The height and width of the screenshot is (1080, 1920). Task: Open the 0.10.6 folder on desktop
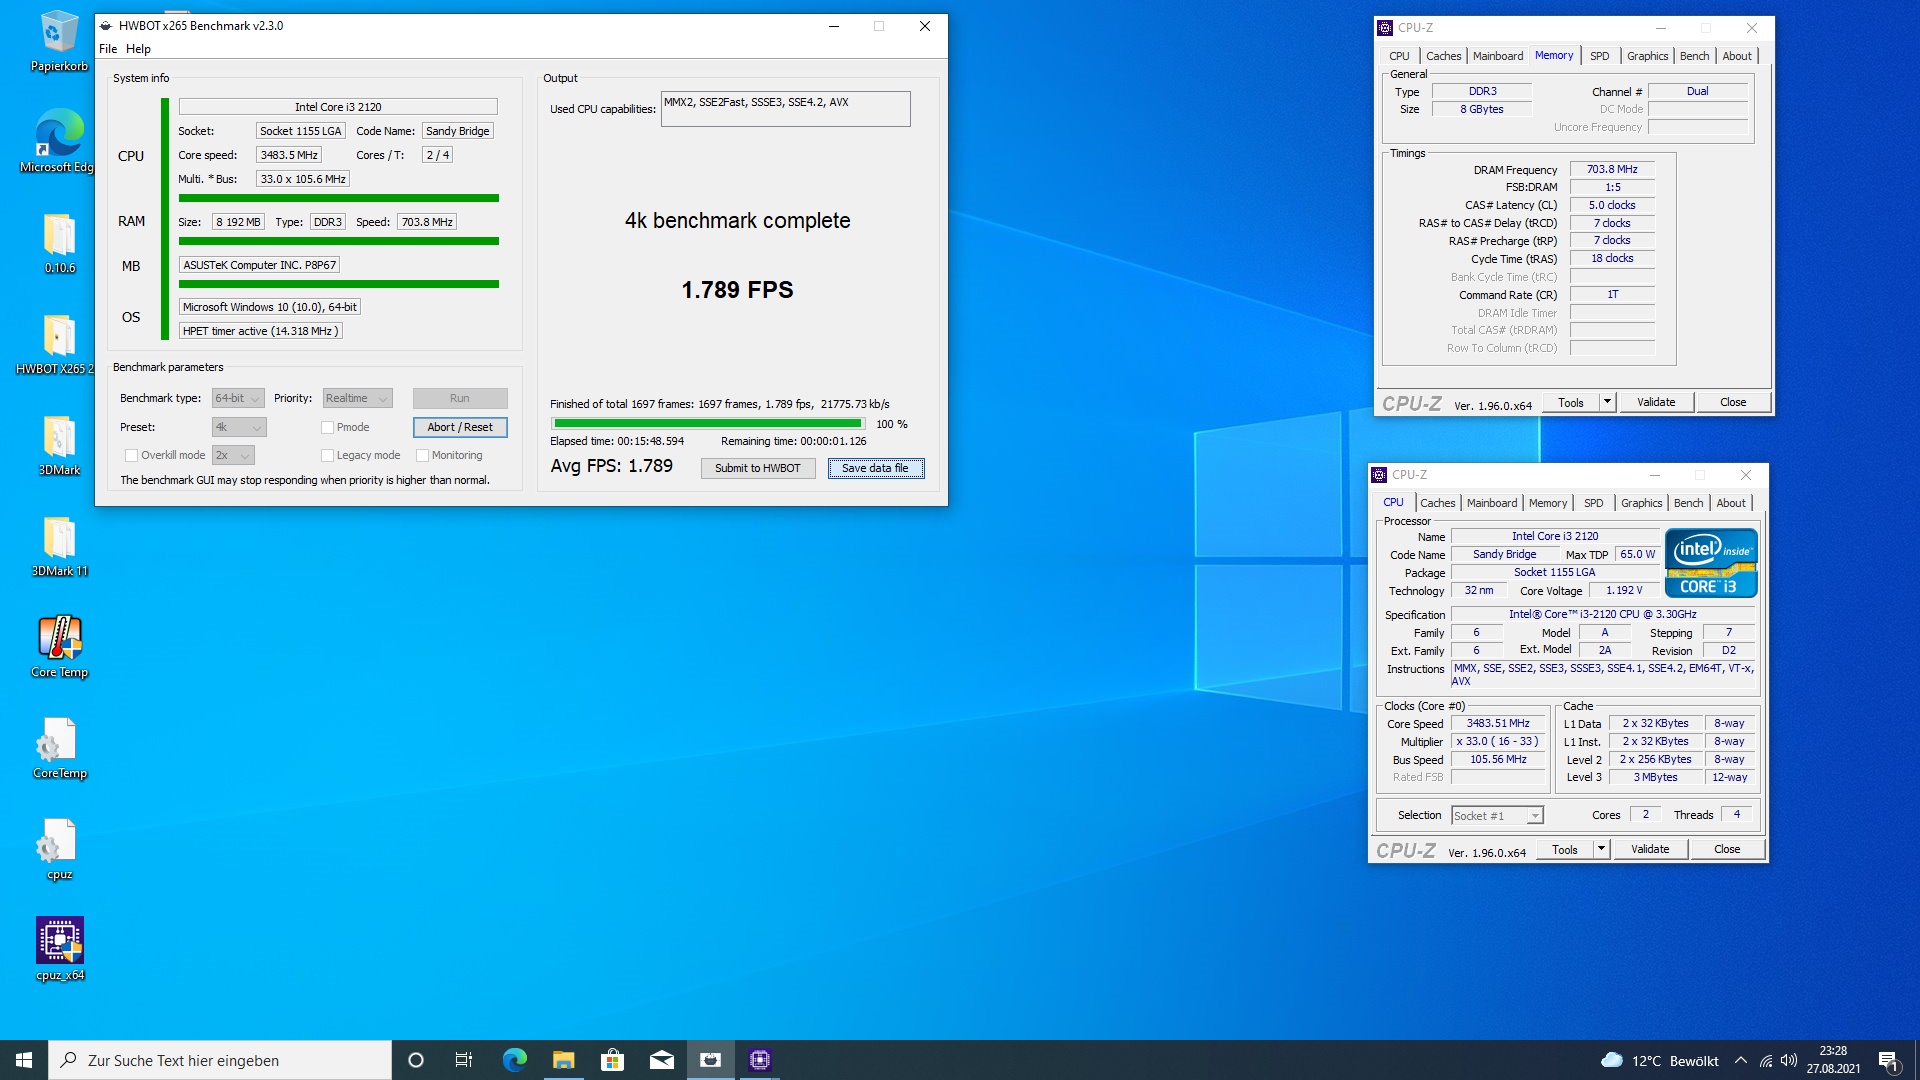coord(59,243)
